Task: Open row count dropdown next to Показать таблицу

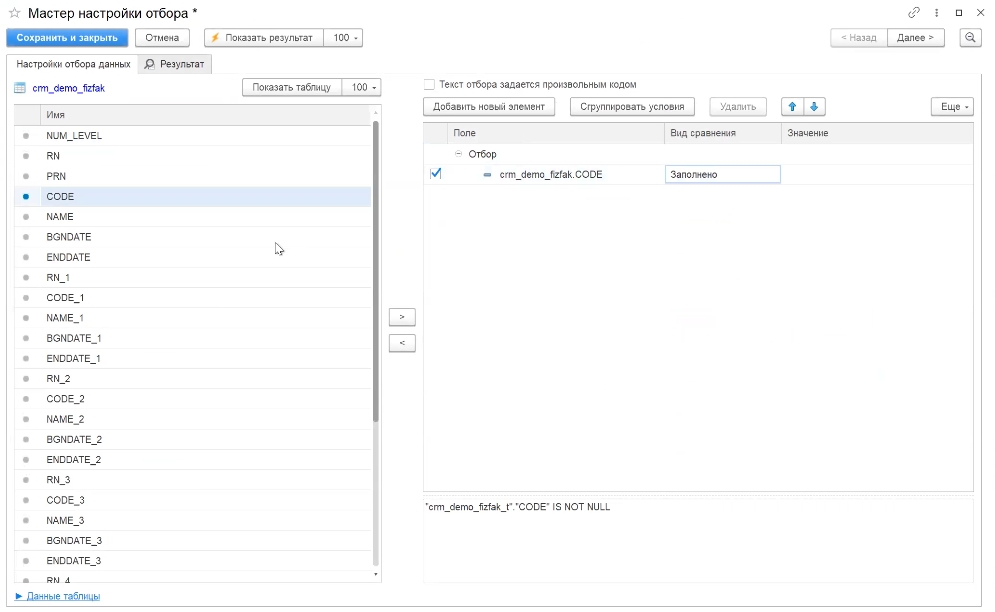Action: [361, 88]
